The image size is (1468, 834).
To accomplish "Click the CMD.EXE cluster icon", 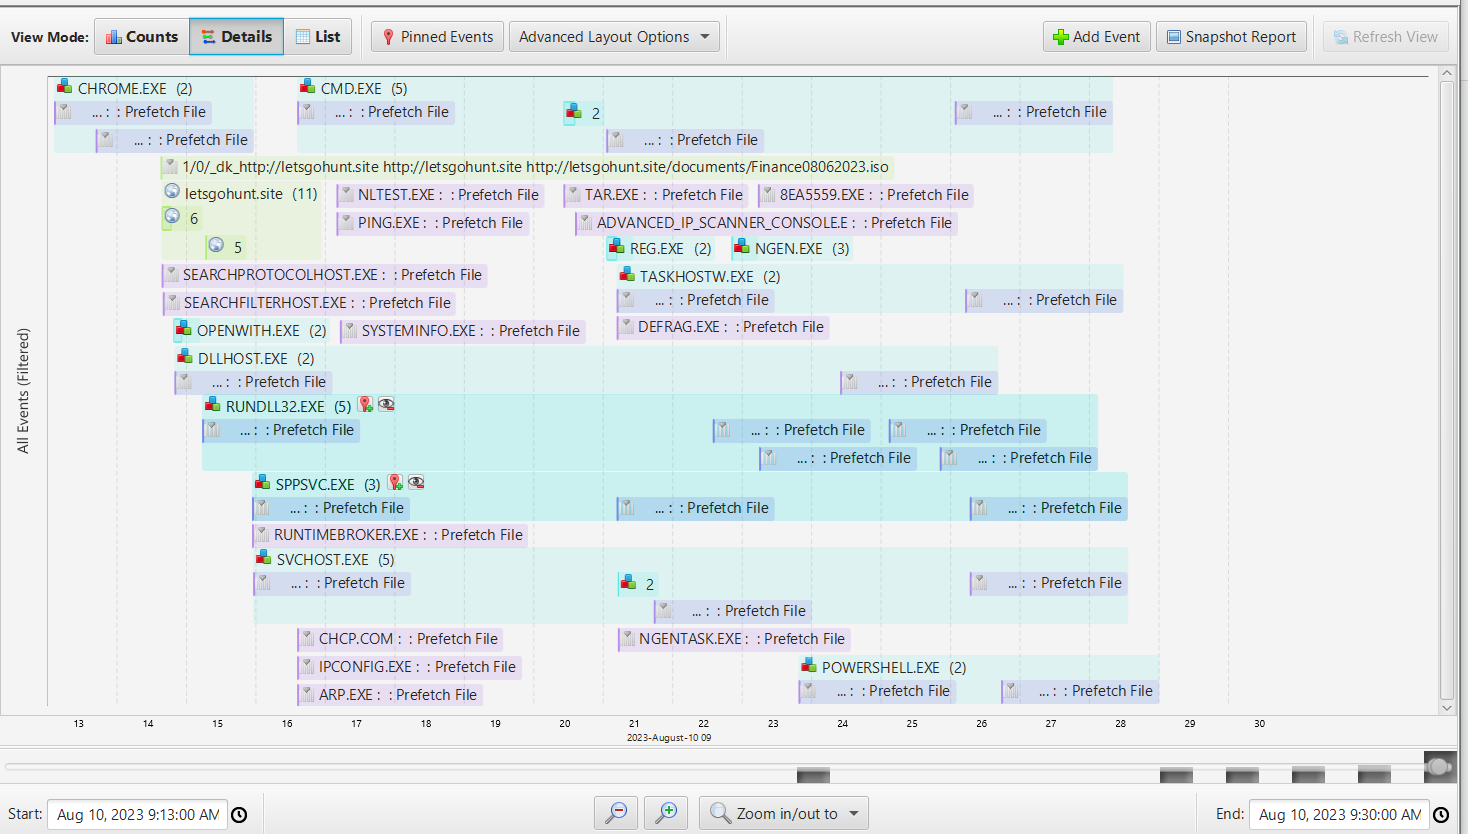I will (x=308, y=87).
